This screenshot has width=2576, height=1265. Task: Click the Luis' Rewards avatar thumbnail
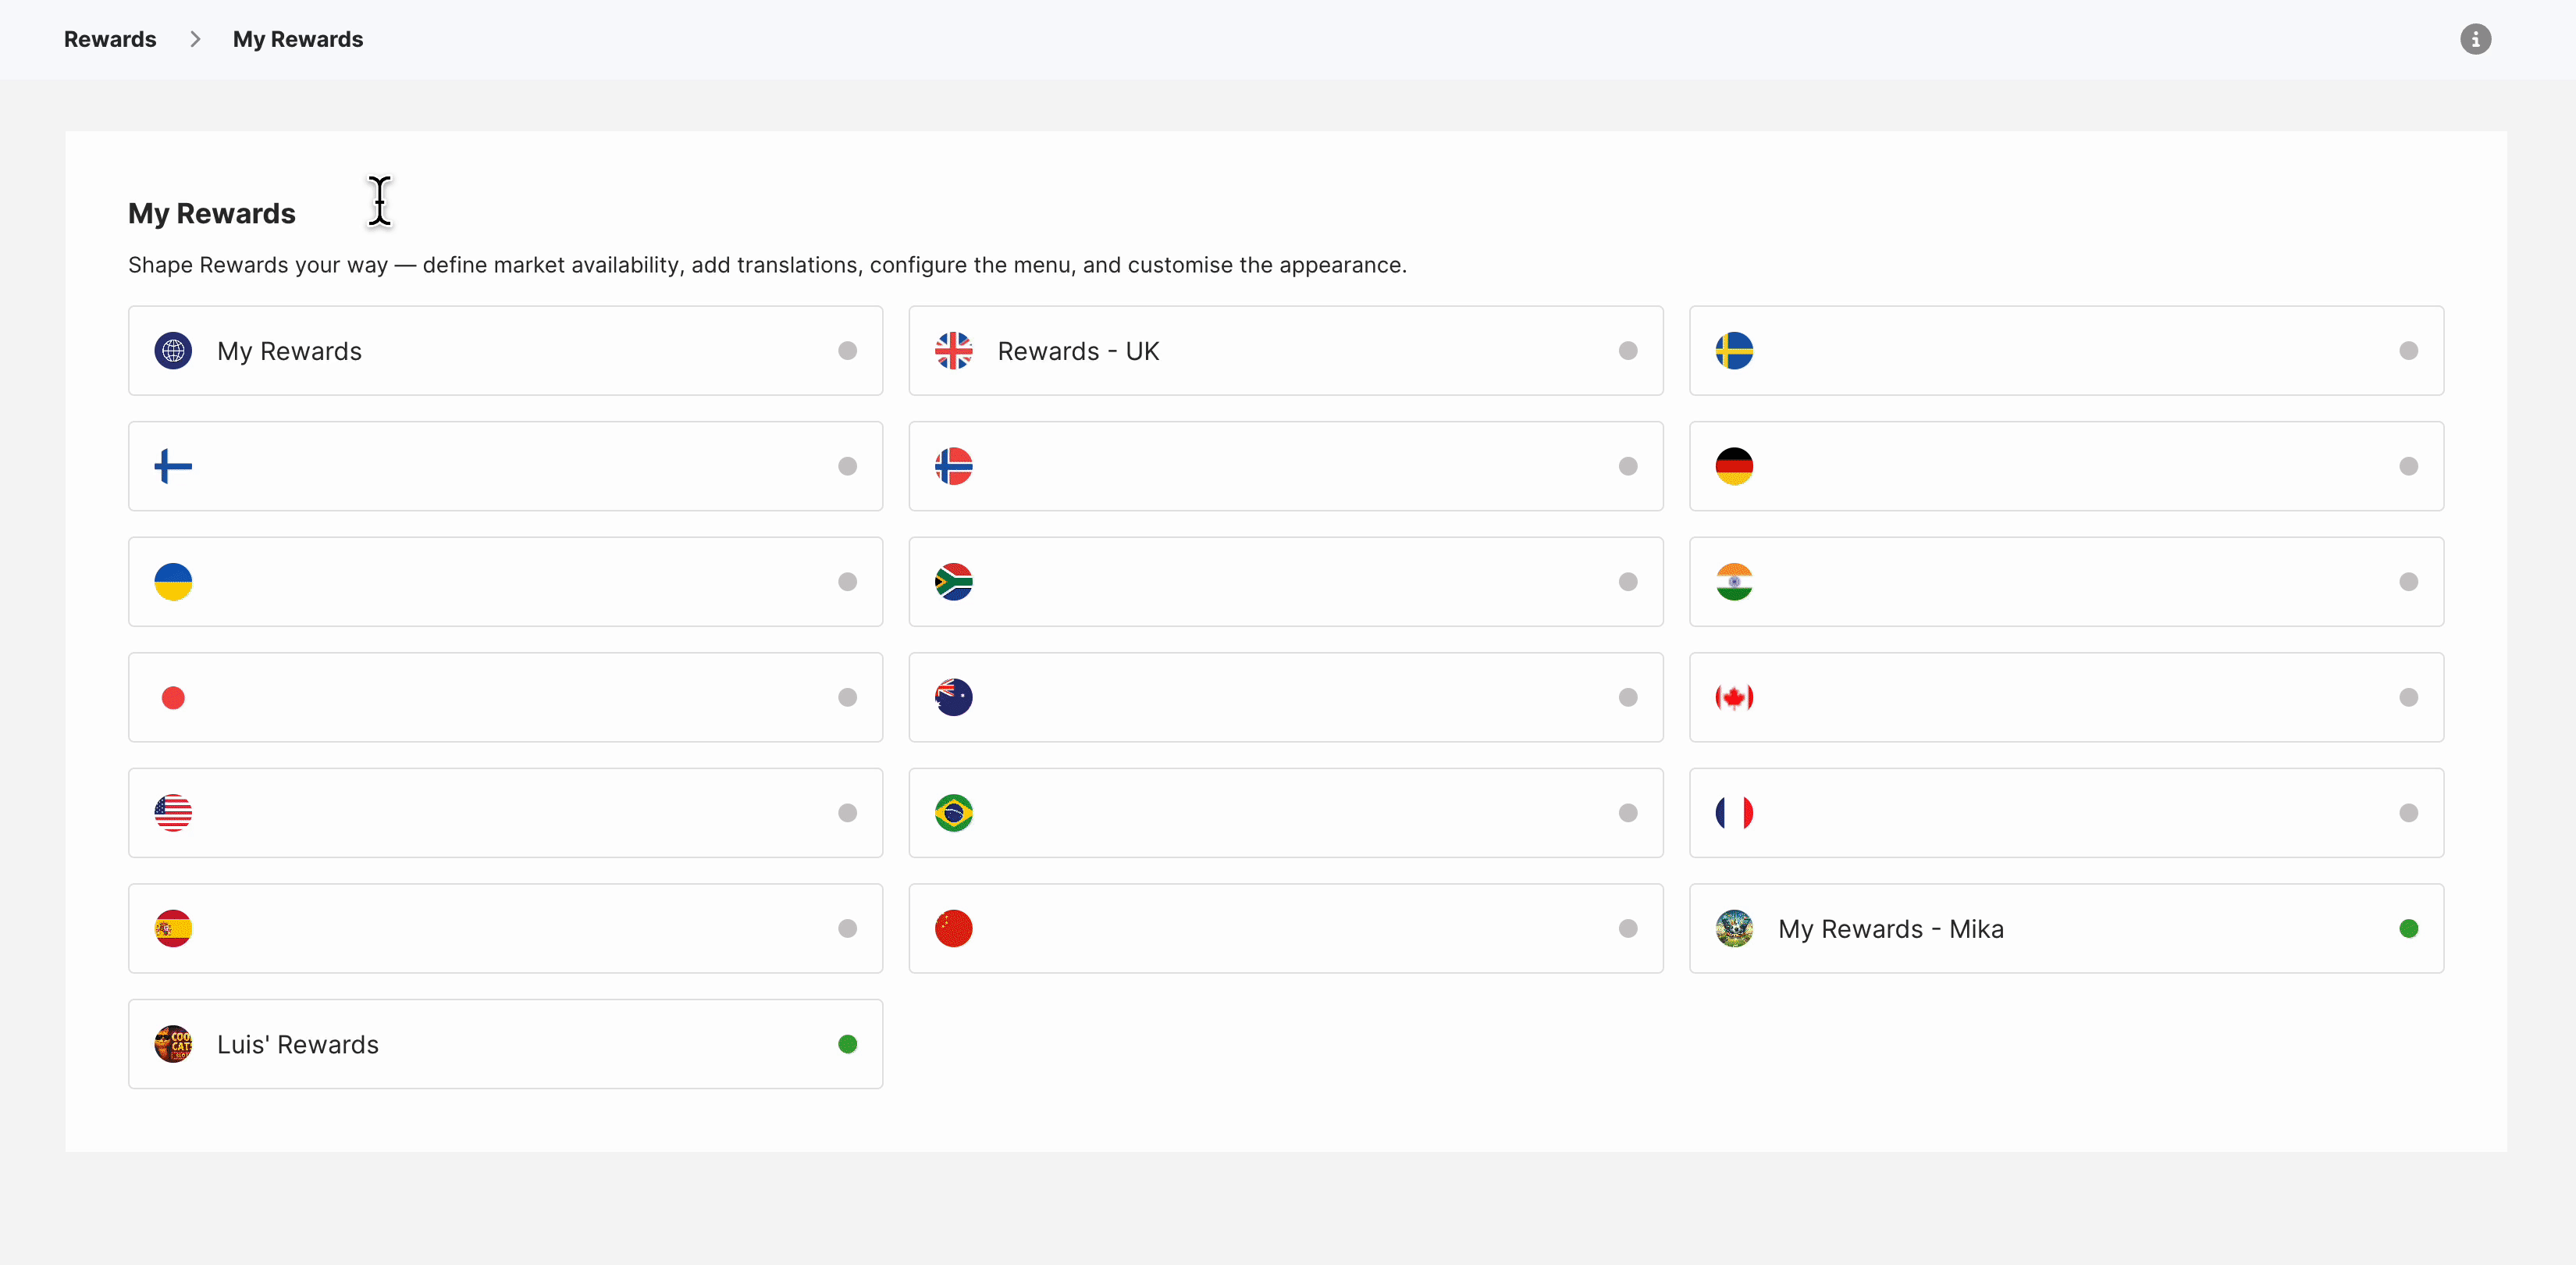click(173, 1044)
